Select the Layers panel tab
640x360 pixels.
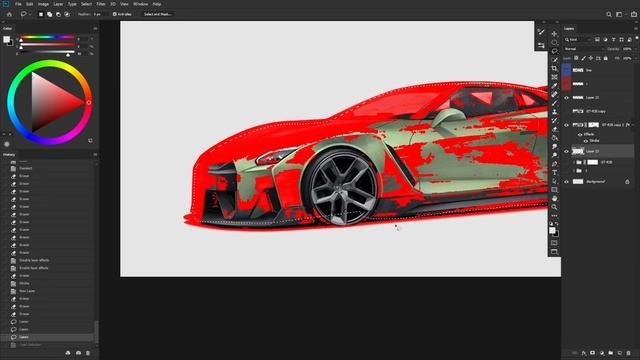(569, 29)
